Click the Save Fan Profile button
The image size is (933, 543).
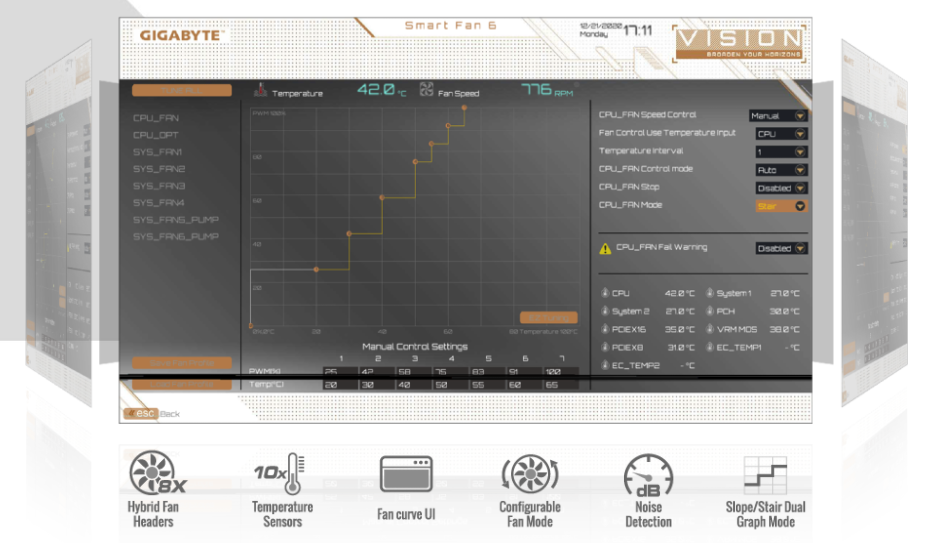point(181,363)
